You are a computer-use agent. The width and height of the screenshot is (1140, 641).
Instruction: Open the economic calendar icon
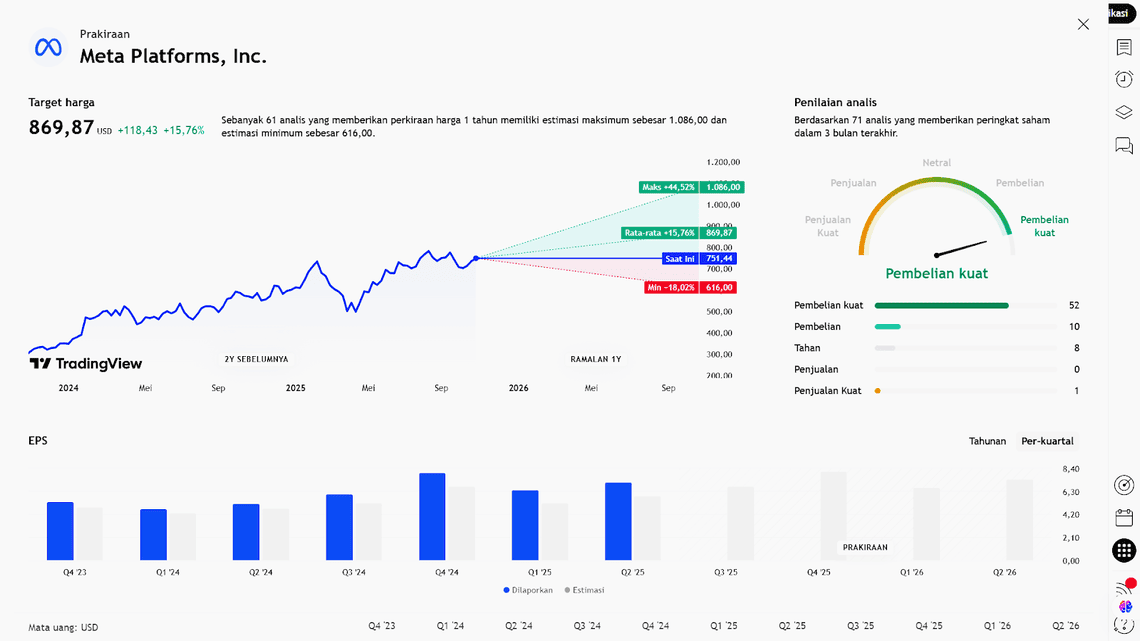pos(1124,517)
